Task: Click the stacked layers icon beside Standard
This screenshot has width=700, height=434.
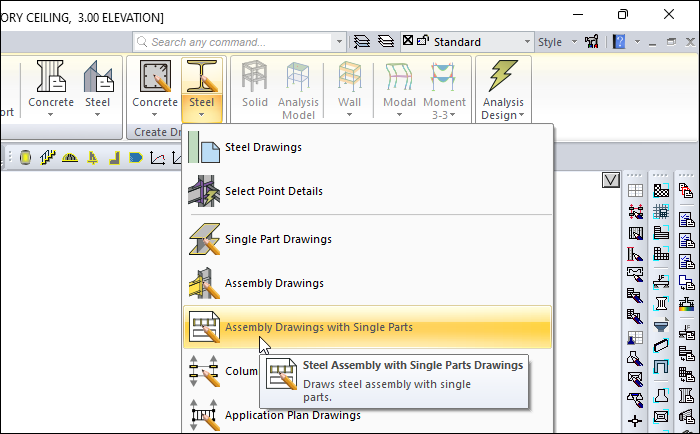Action: coord(386,42)
